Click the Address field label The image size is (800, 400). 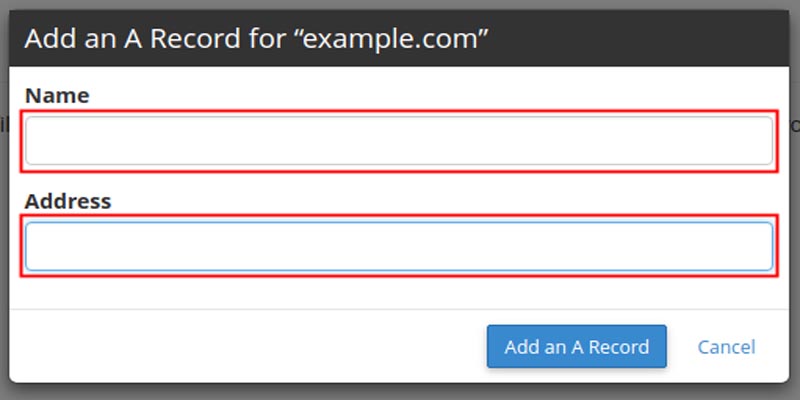tap(68, 201)
